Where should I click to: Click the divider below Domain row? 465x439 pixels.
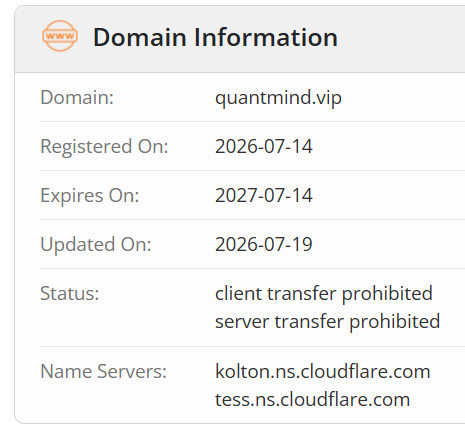click(x=252, y=122)
